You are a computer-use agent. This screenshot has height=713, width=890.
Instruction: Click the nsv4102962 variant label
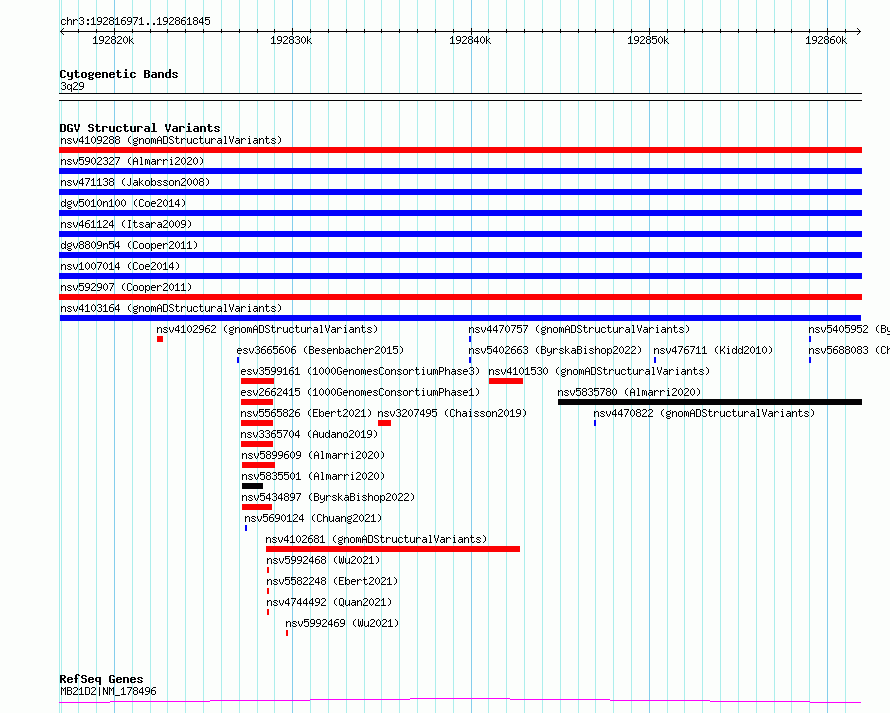tap(267, 329)
